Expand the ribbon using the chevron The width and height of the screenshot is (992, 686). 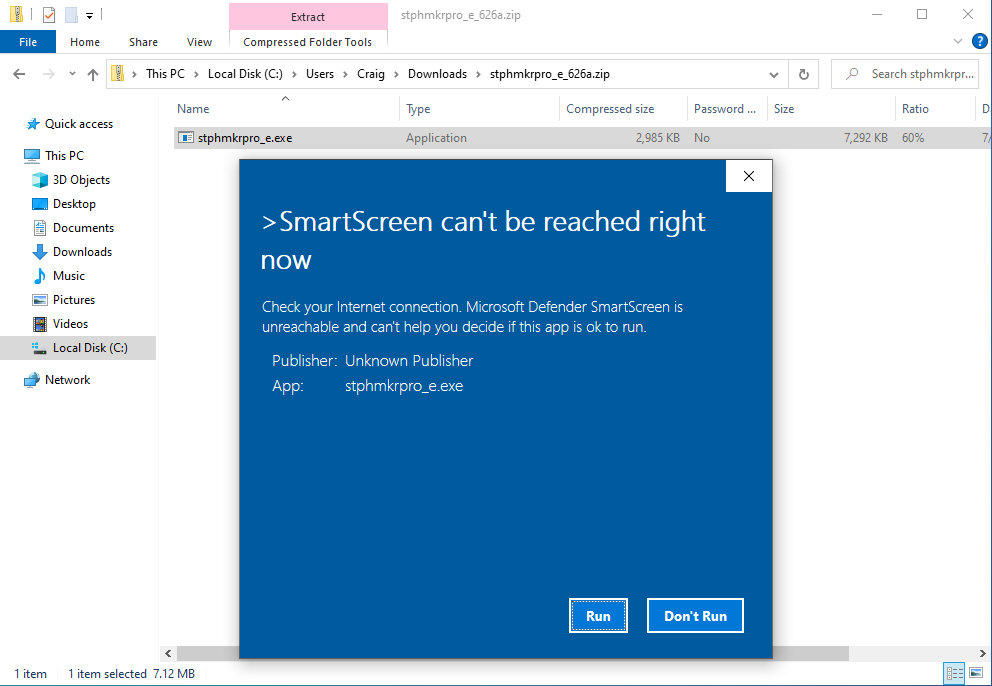(x=957, y=42)
